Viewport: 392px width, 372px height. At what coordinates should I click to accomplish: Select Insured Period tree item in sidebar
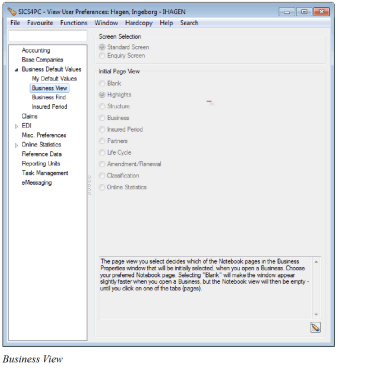[x=49, y=107]
